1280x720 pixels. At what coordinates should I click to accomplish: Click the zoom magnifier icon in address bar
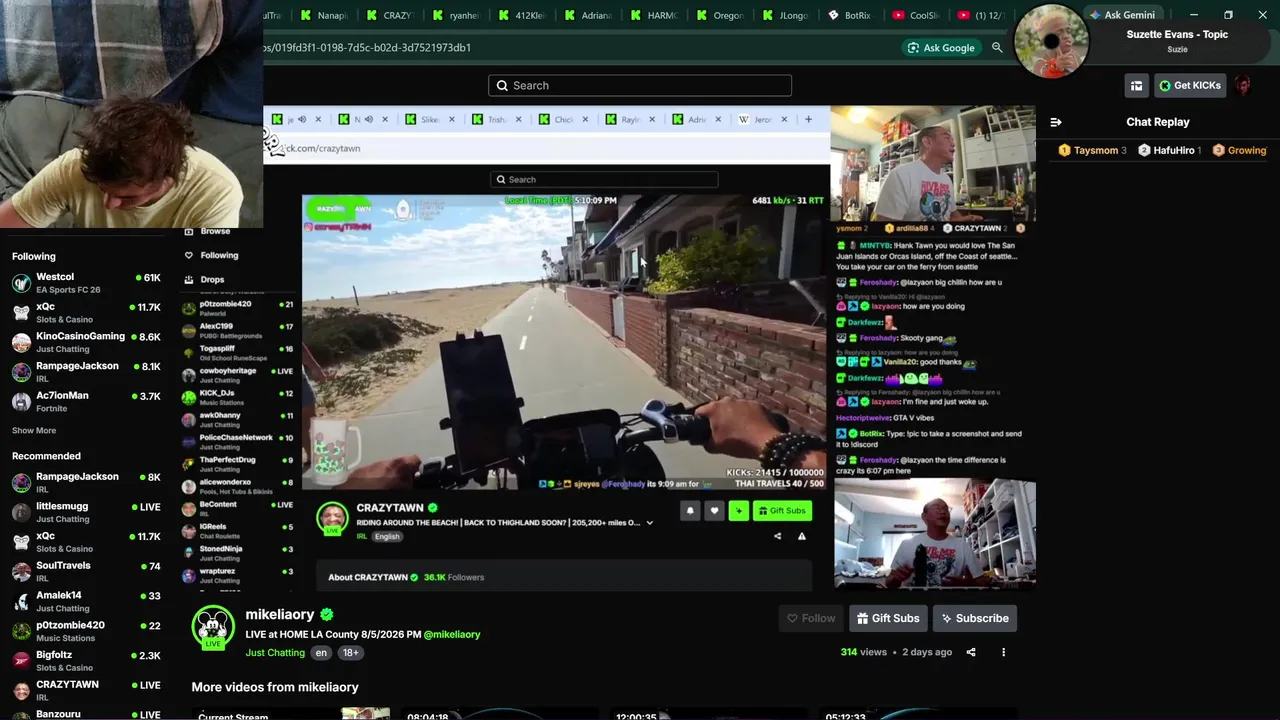(997, 48)
